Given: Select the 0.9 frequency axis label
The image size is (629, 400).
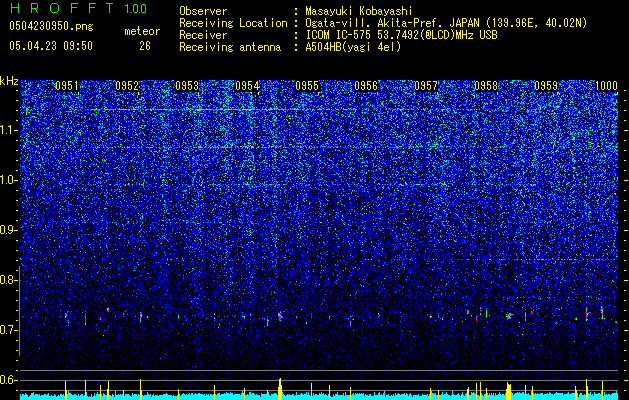Looking at the screenshot, I should 8,230.
